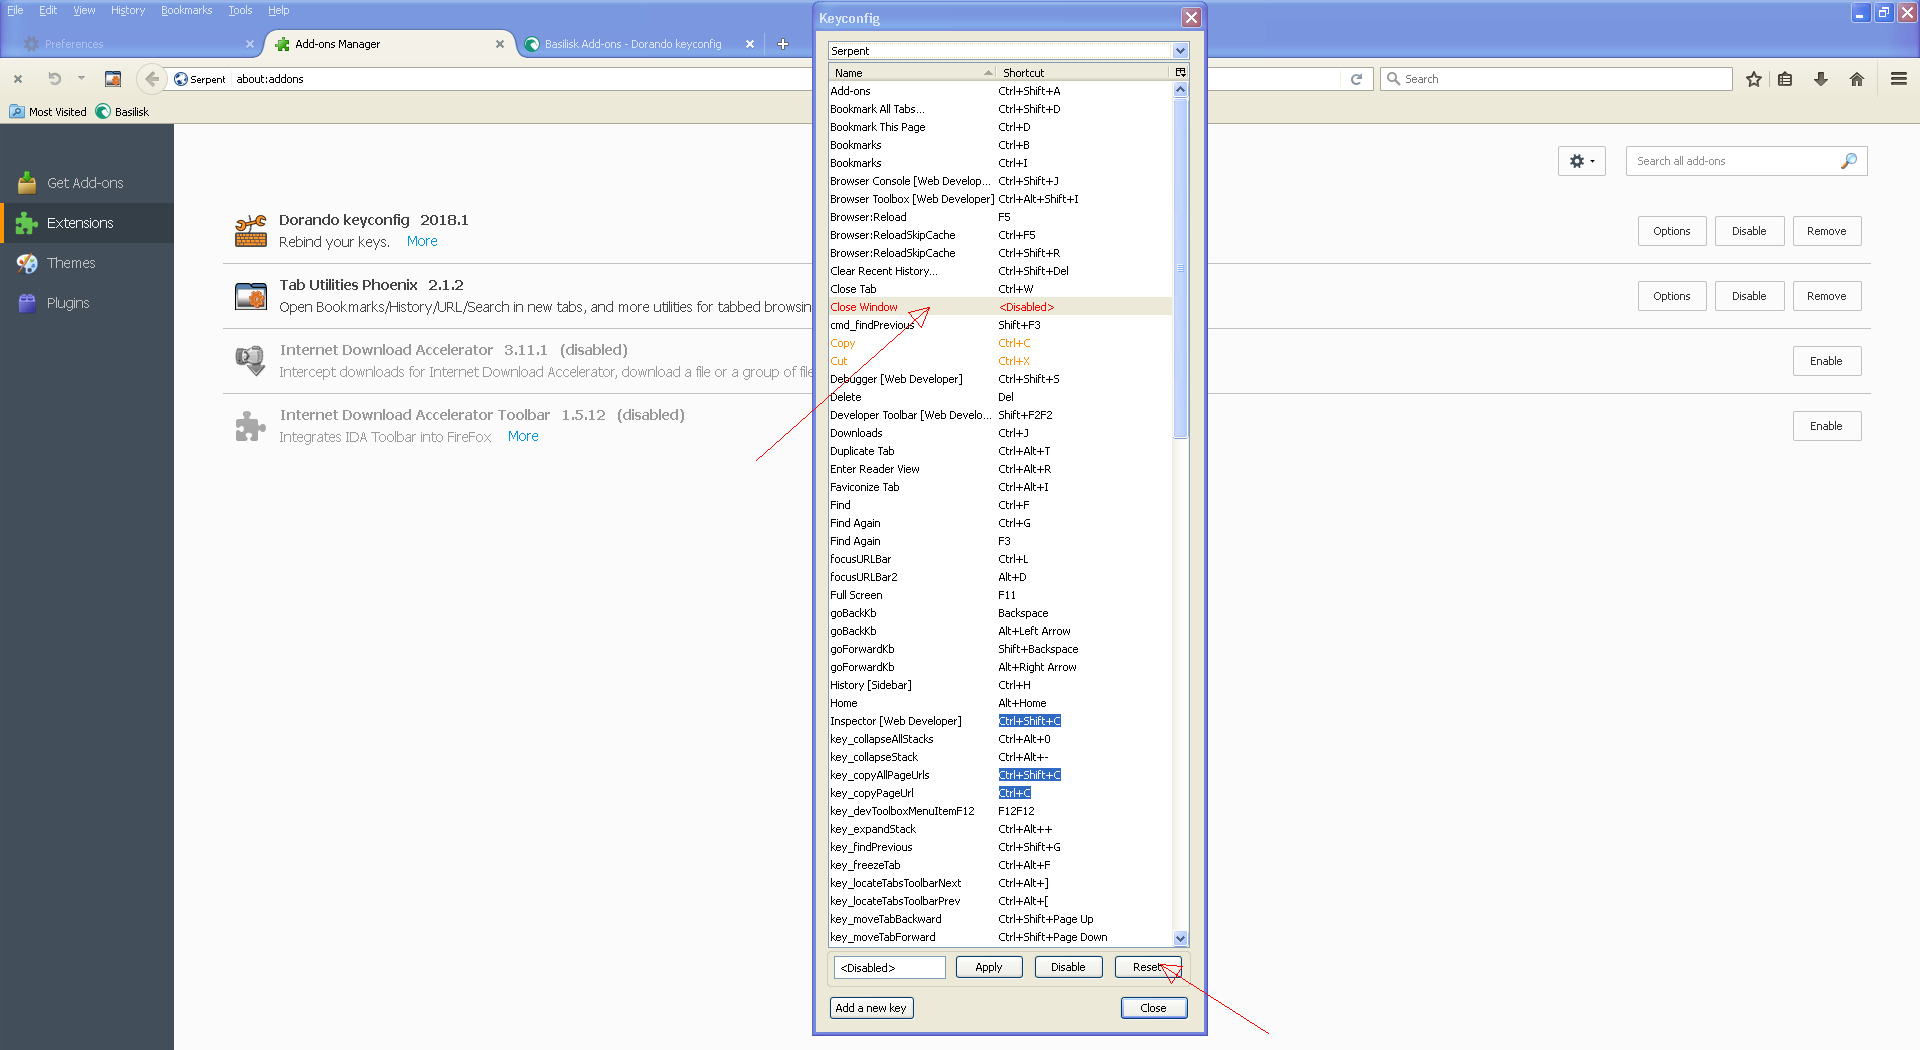Open the File menu
The image size is (1920, 1050).
pos(15,10)
